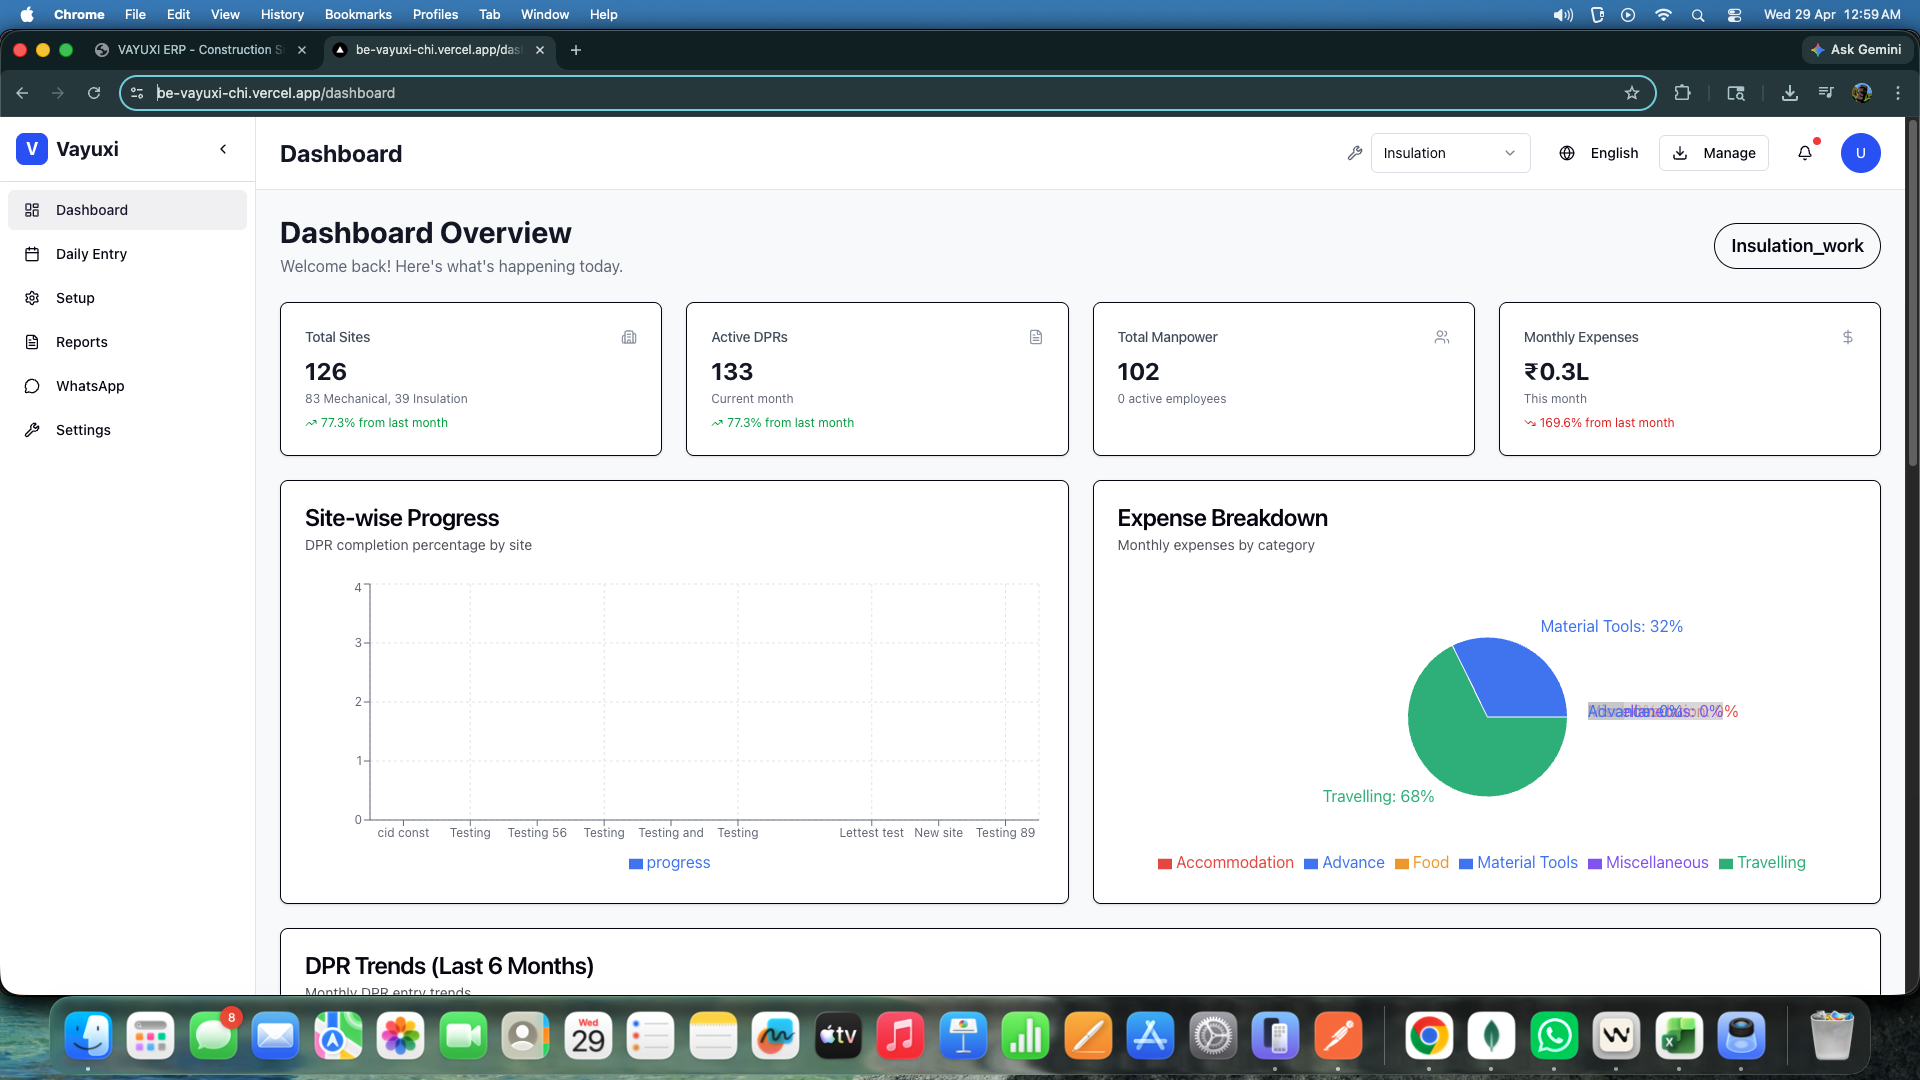Open the user avatar U menu
Viewport: 1920px width, 1080px height.
1861,153
